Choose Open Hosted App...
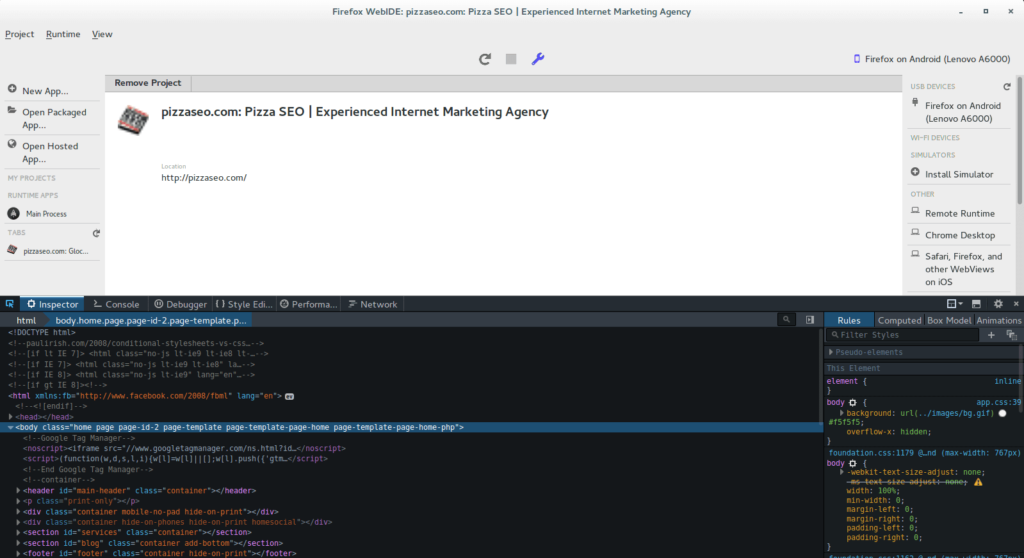This screenshot has height=558, width=1024. (52, 152)
